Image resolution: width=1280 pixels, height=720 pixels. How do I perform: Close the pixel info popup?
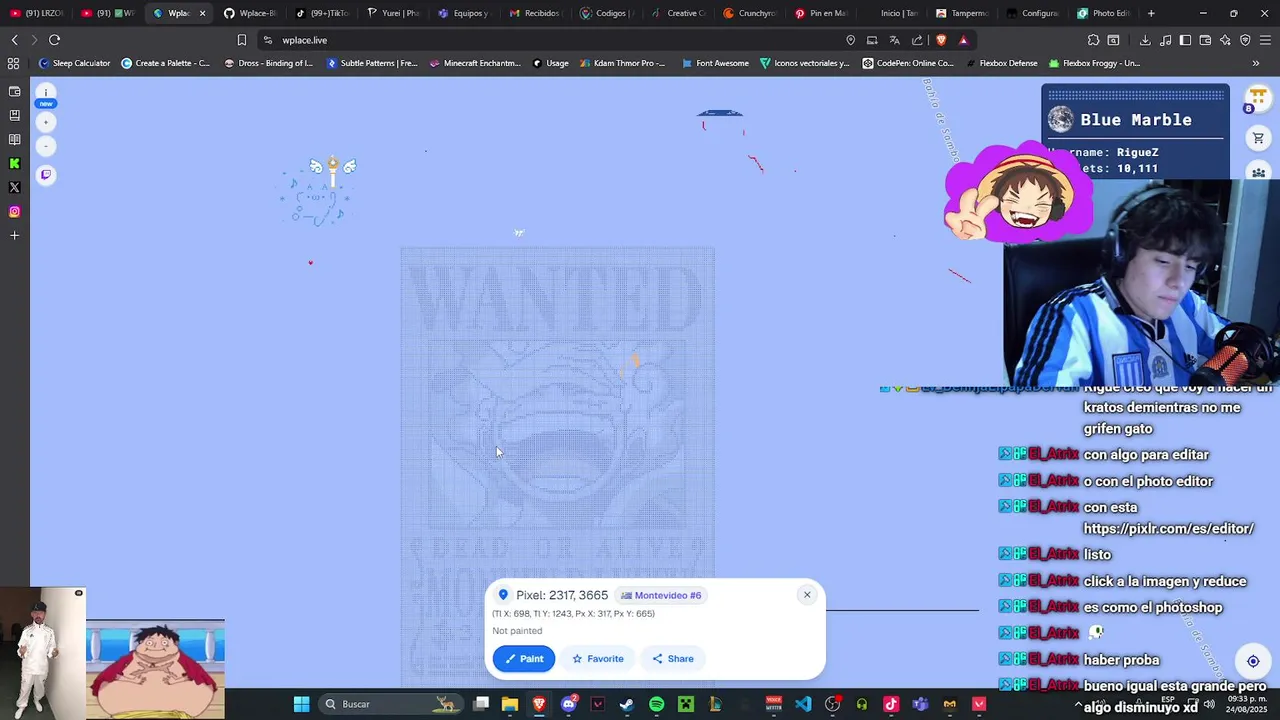807,595
